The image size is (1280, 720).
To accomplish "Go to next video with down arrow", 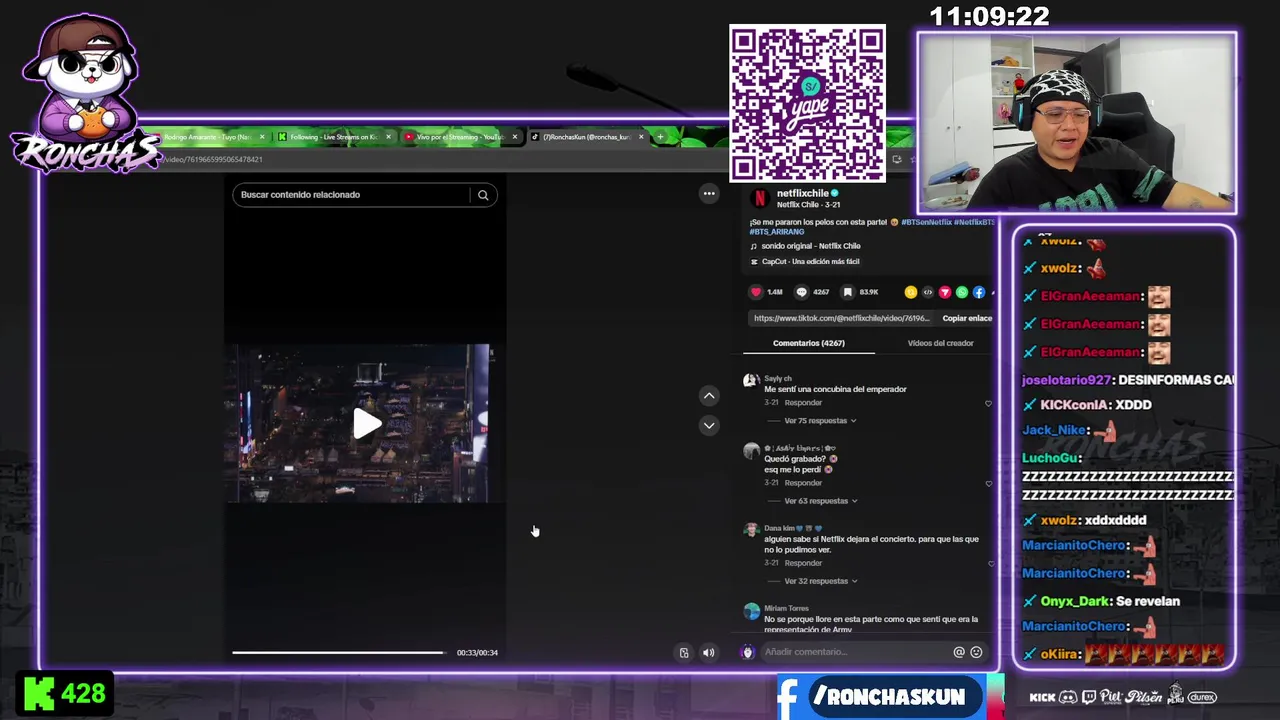I will click(x=709, y=425).
